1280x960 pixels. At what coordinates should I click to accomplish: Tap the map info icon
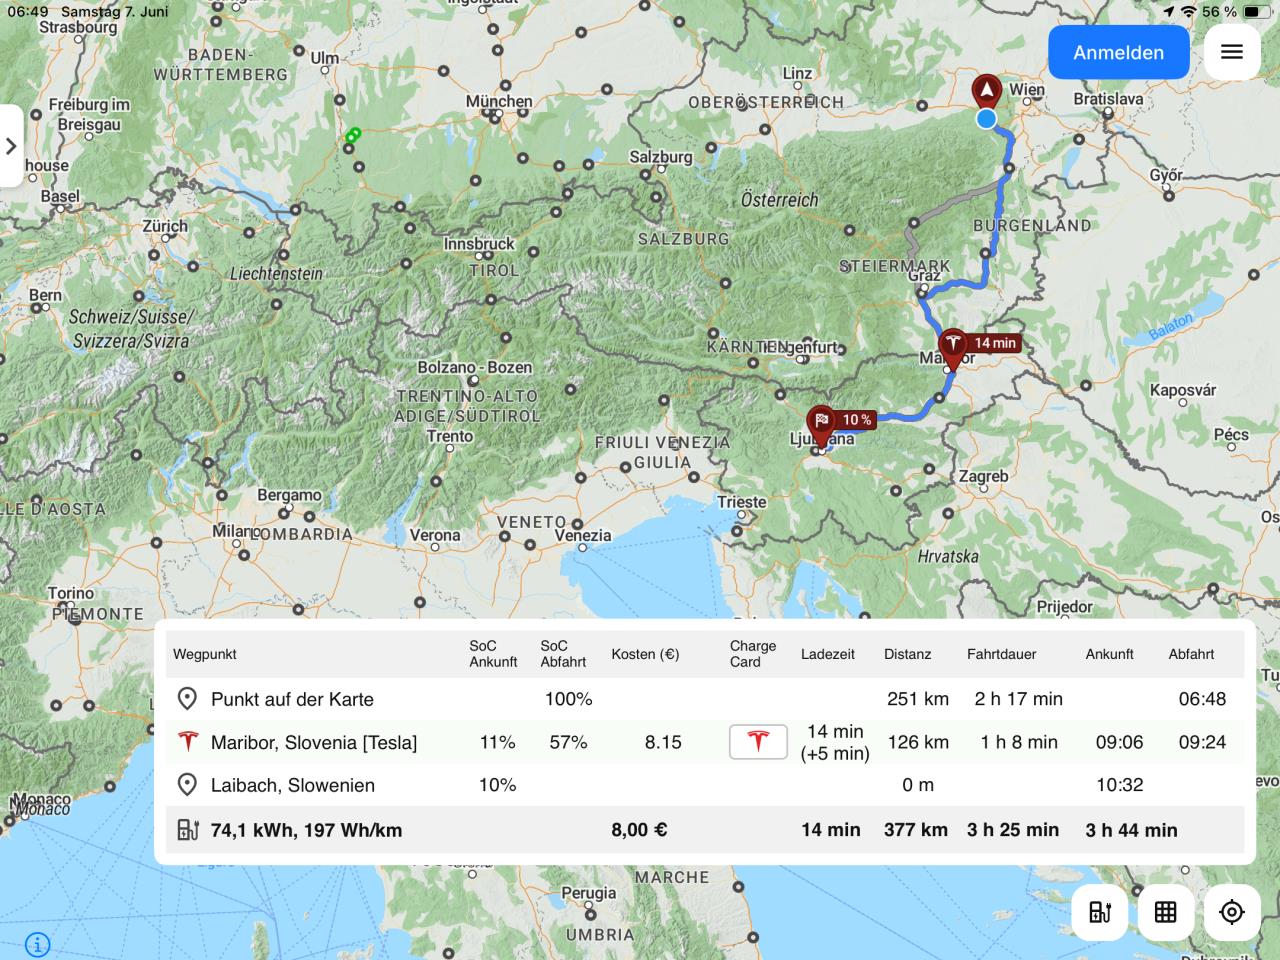tap(37, 943)
